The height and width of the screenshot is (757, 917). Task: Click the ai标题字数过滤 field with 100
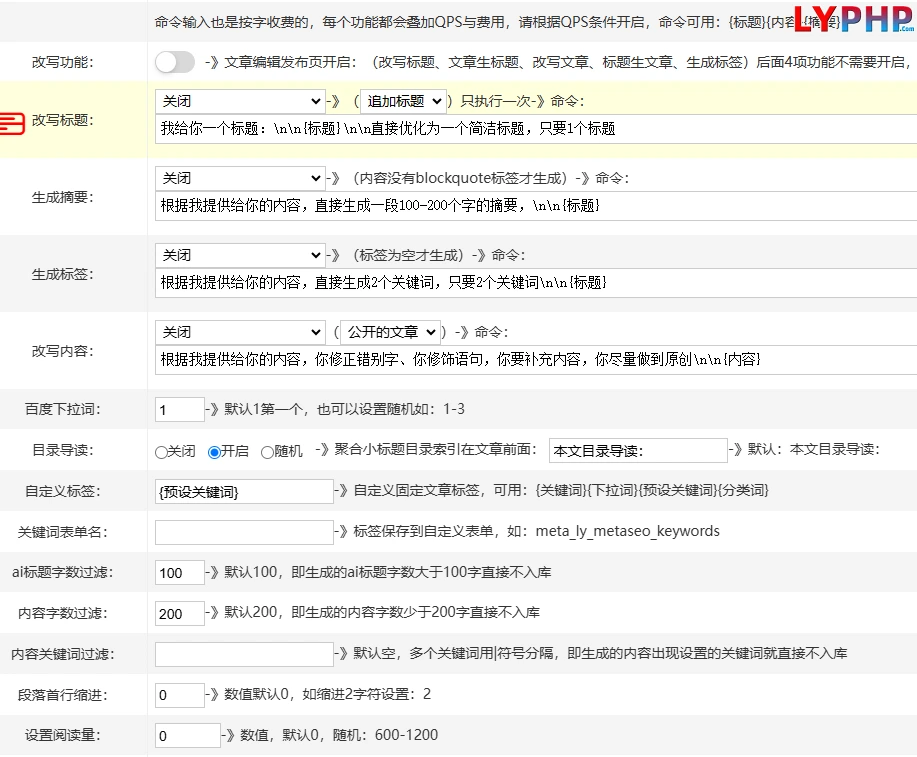tap(180, 573)
